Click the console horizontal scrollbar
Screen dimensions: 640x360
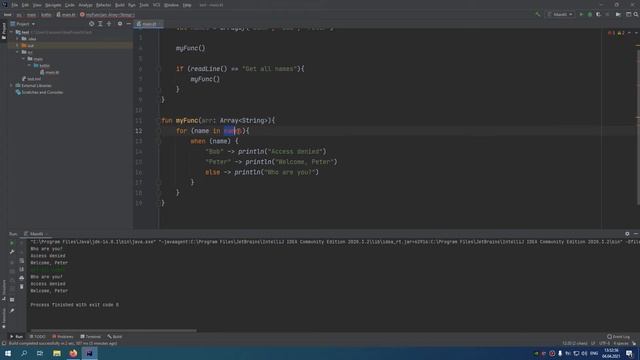point(113,330)
